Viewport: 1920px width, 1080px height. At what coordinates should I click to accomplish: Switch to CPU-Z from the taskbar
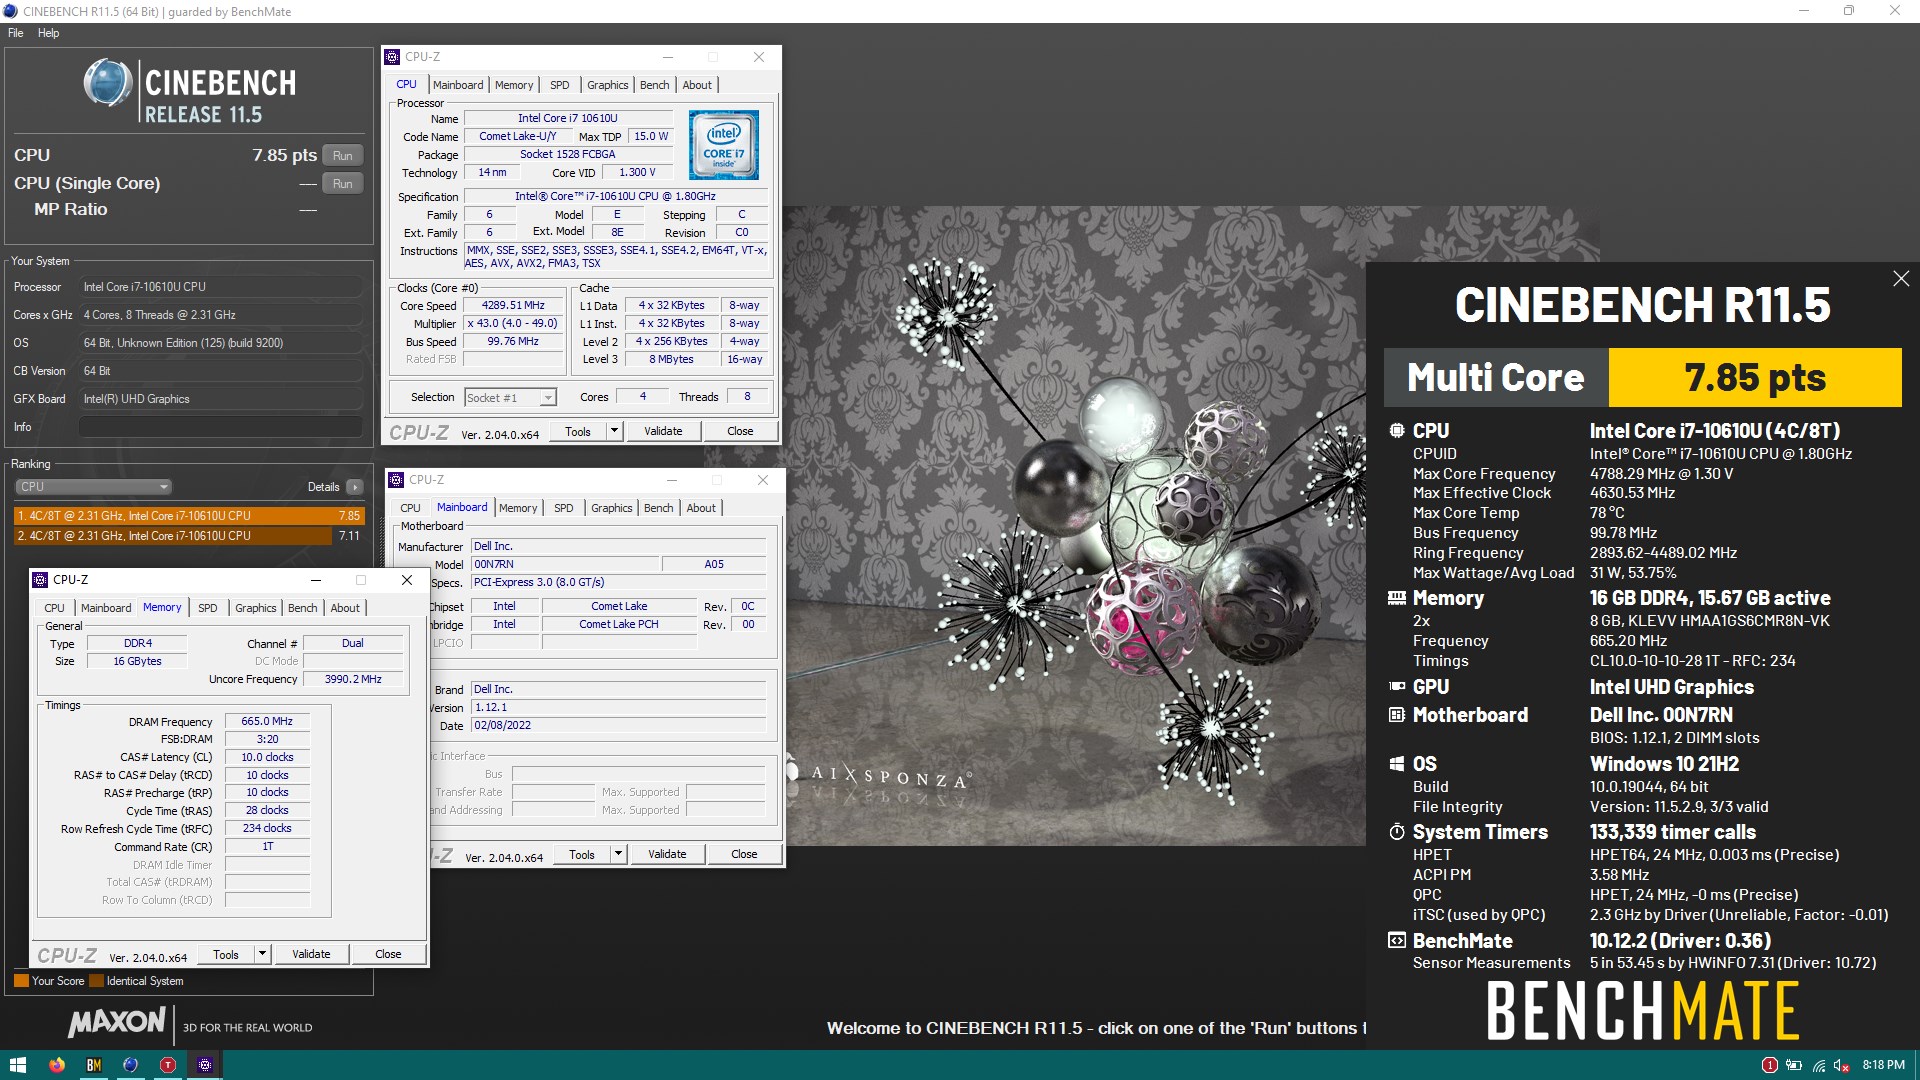click(204, 1065)
